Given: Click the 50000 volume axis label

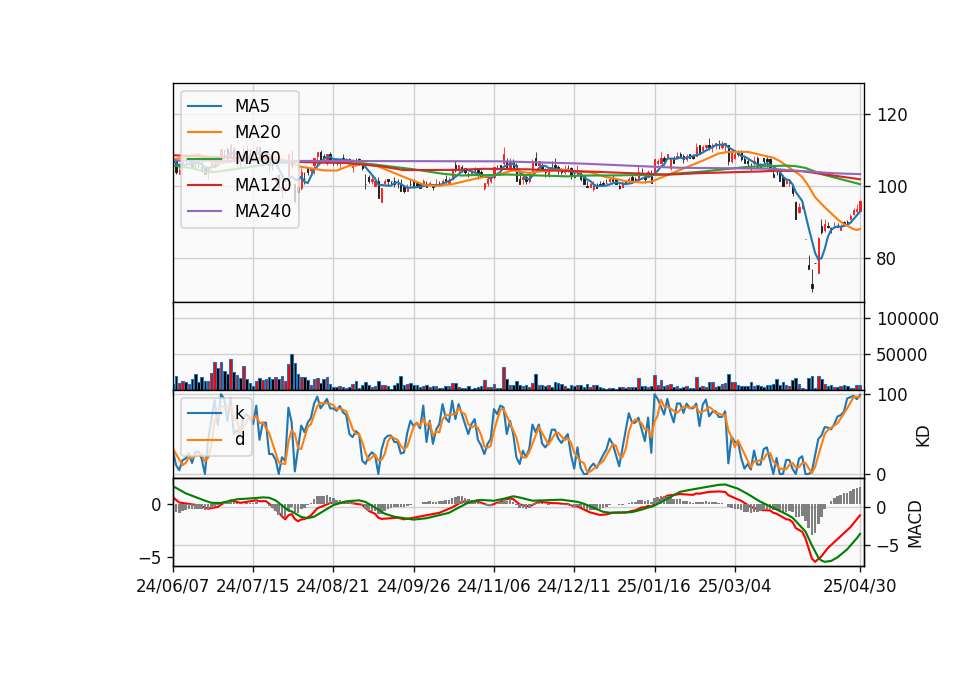Looking at the screenshot, I should click(x=902, y=355).
